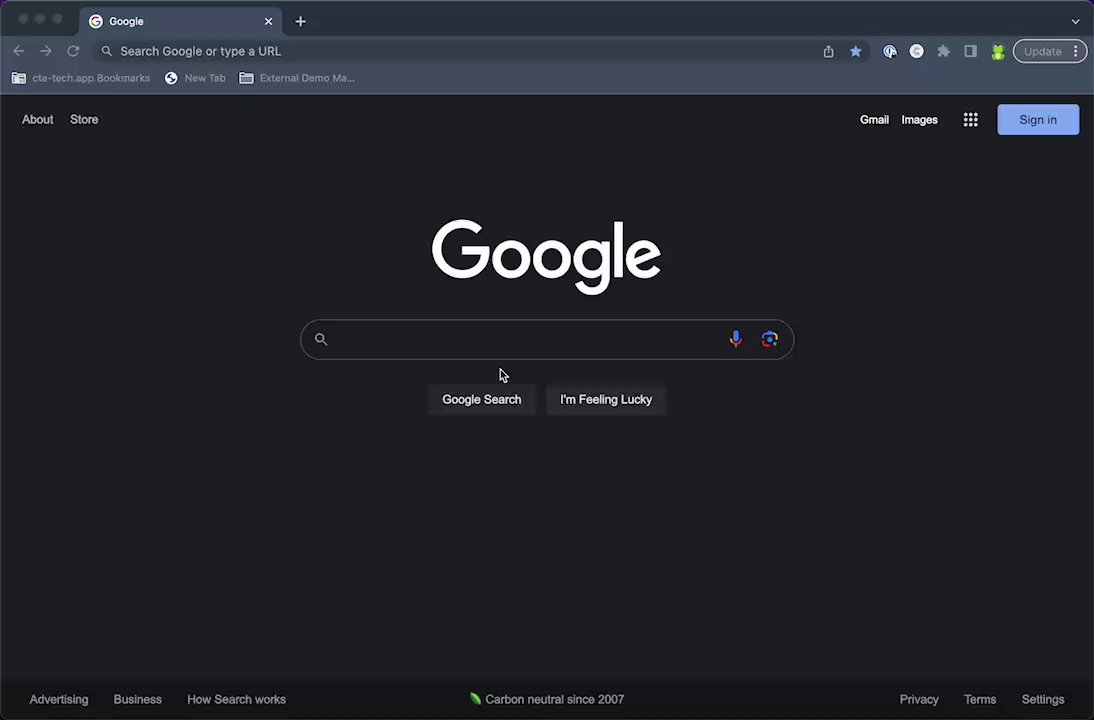1094x720 pixels.
Task: Open the Gmail link
Action: pyautogui.click(x=874, y=120)
